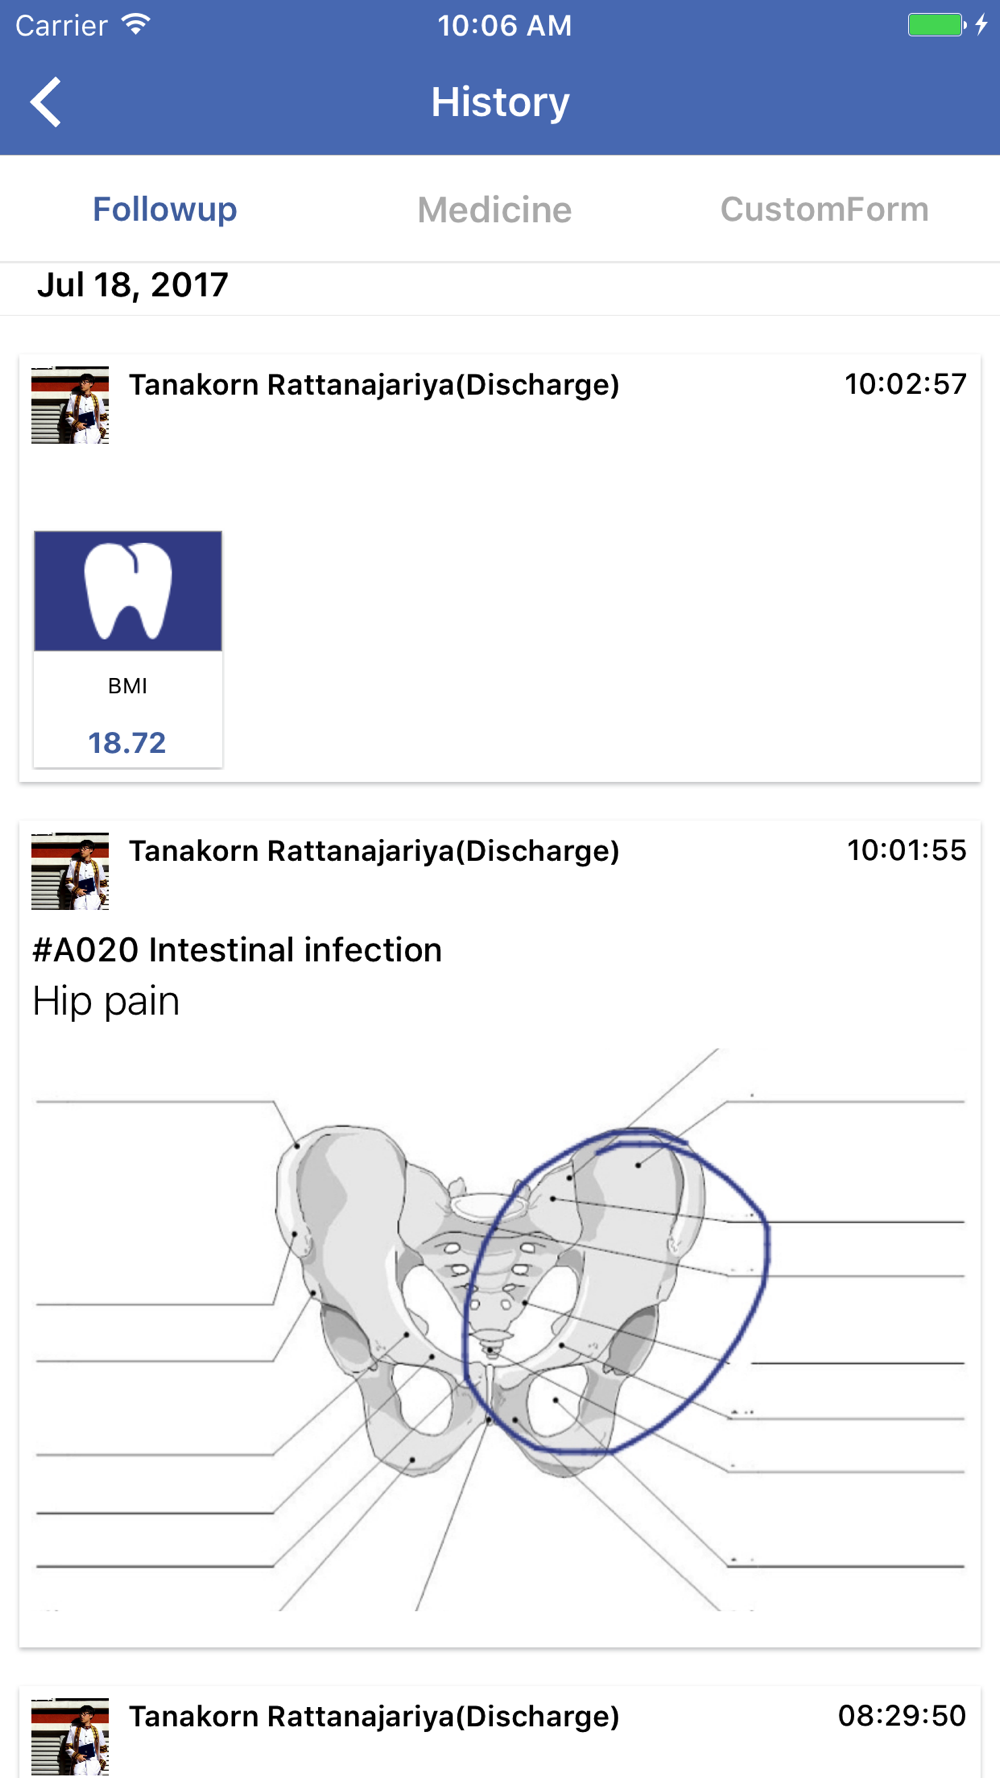
Task: Select the CustomForm tab
Action: 824,209
